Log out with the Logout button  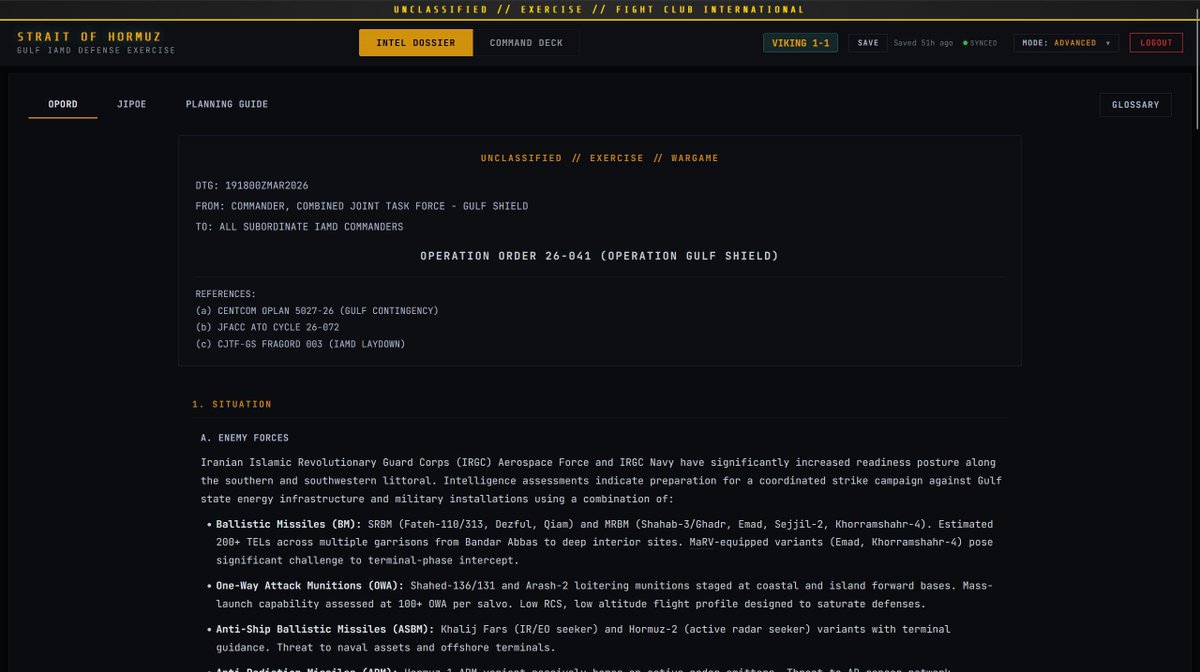(1156, 43)
